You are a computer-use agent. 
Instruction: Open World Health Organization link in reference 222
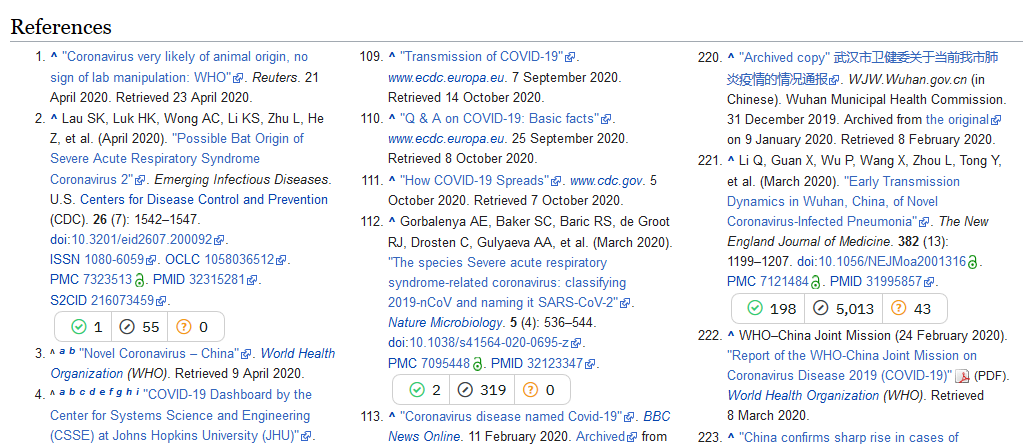coord(803,396)
